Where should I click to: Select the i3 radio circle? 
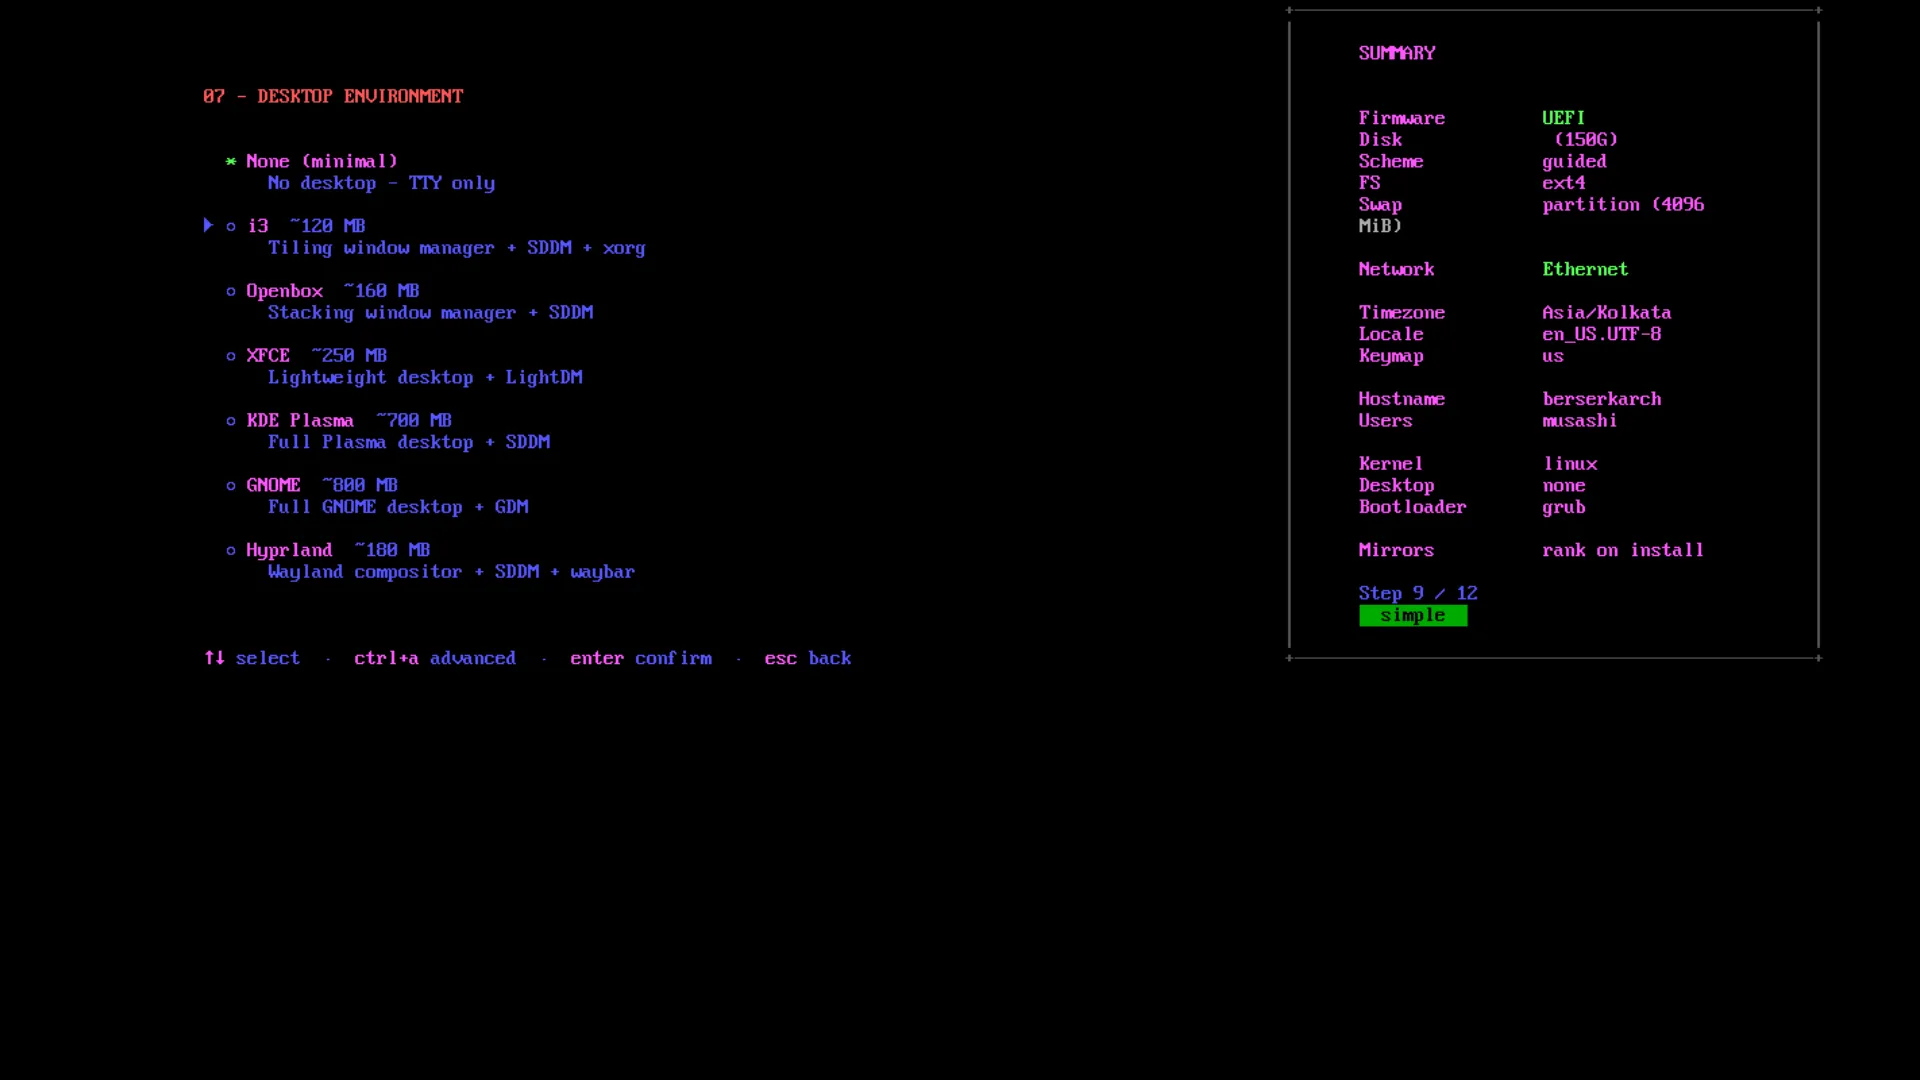click(231, 227)
